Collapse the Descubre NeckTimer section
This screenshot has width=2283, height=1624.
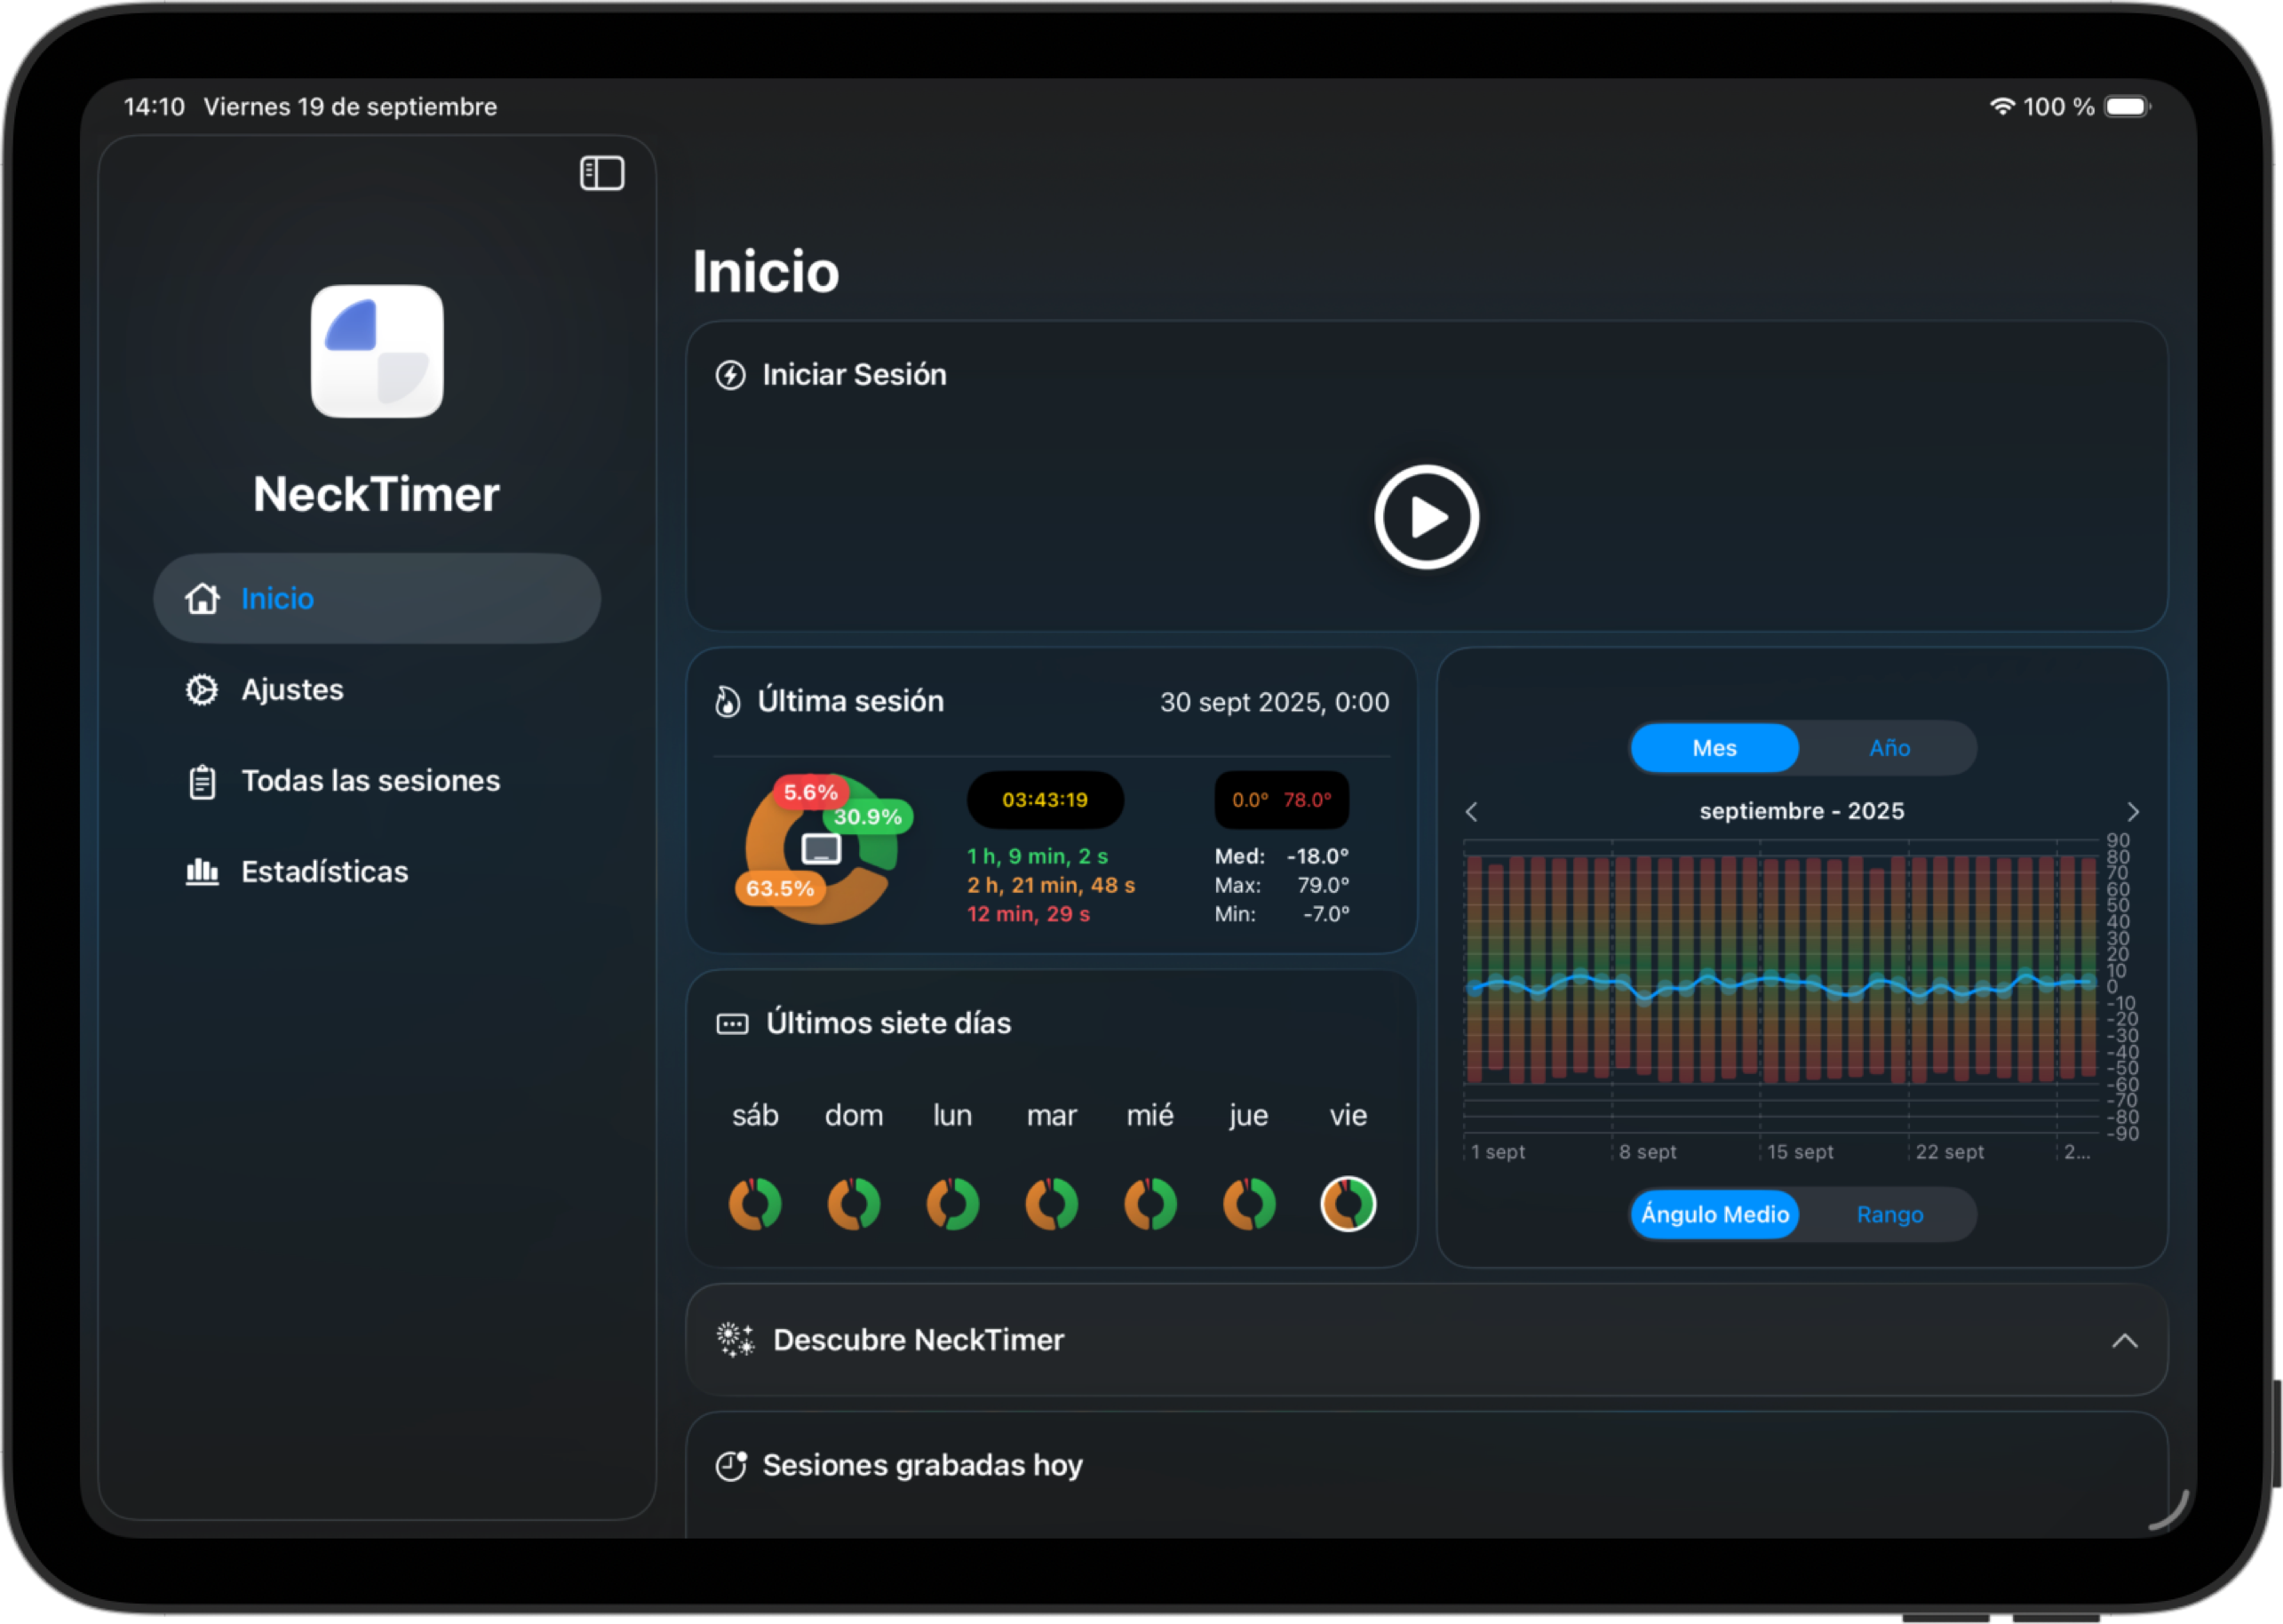[2125, 1340]
